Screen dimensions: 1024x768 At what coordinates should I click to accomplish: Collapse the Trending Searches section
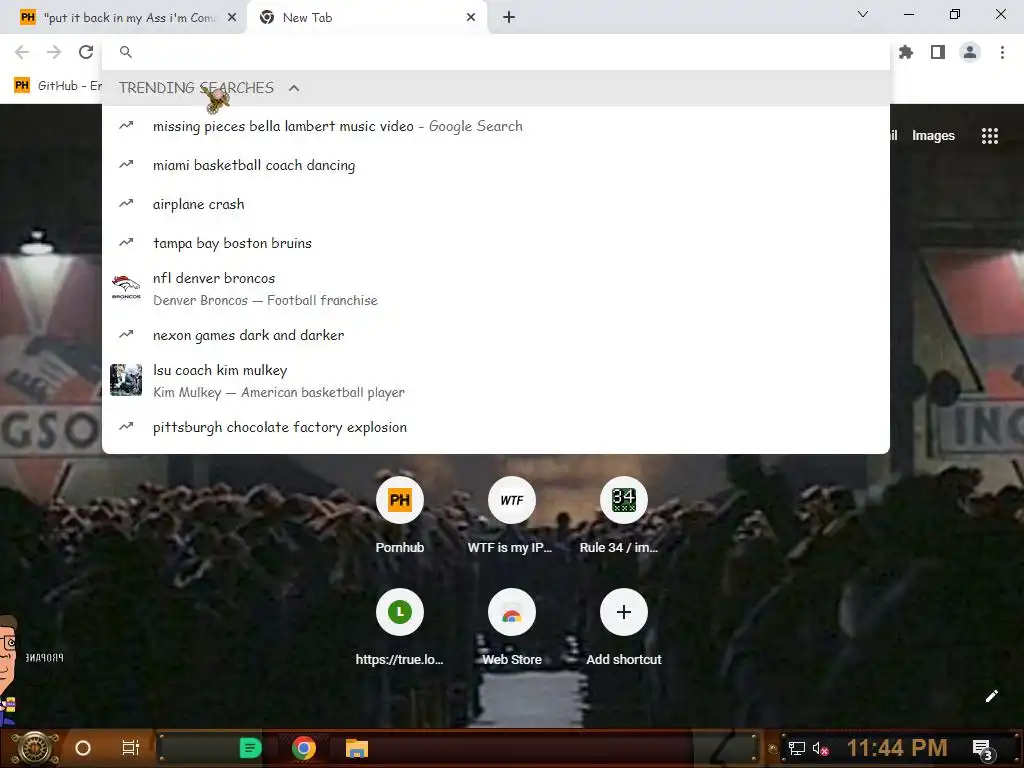point(294,88)
